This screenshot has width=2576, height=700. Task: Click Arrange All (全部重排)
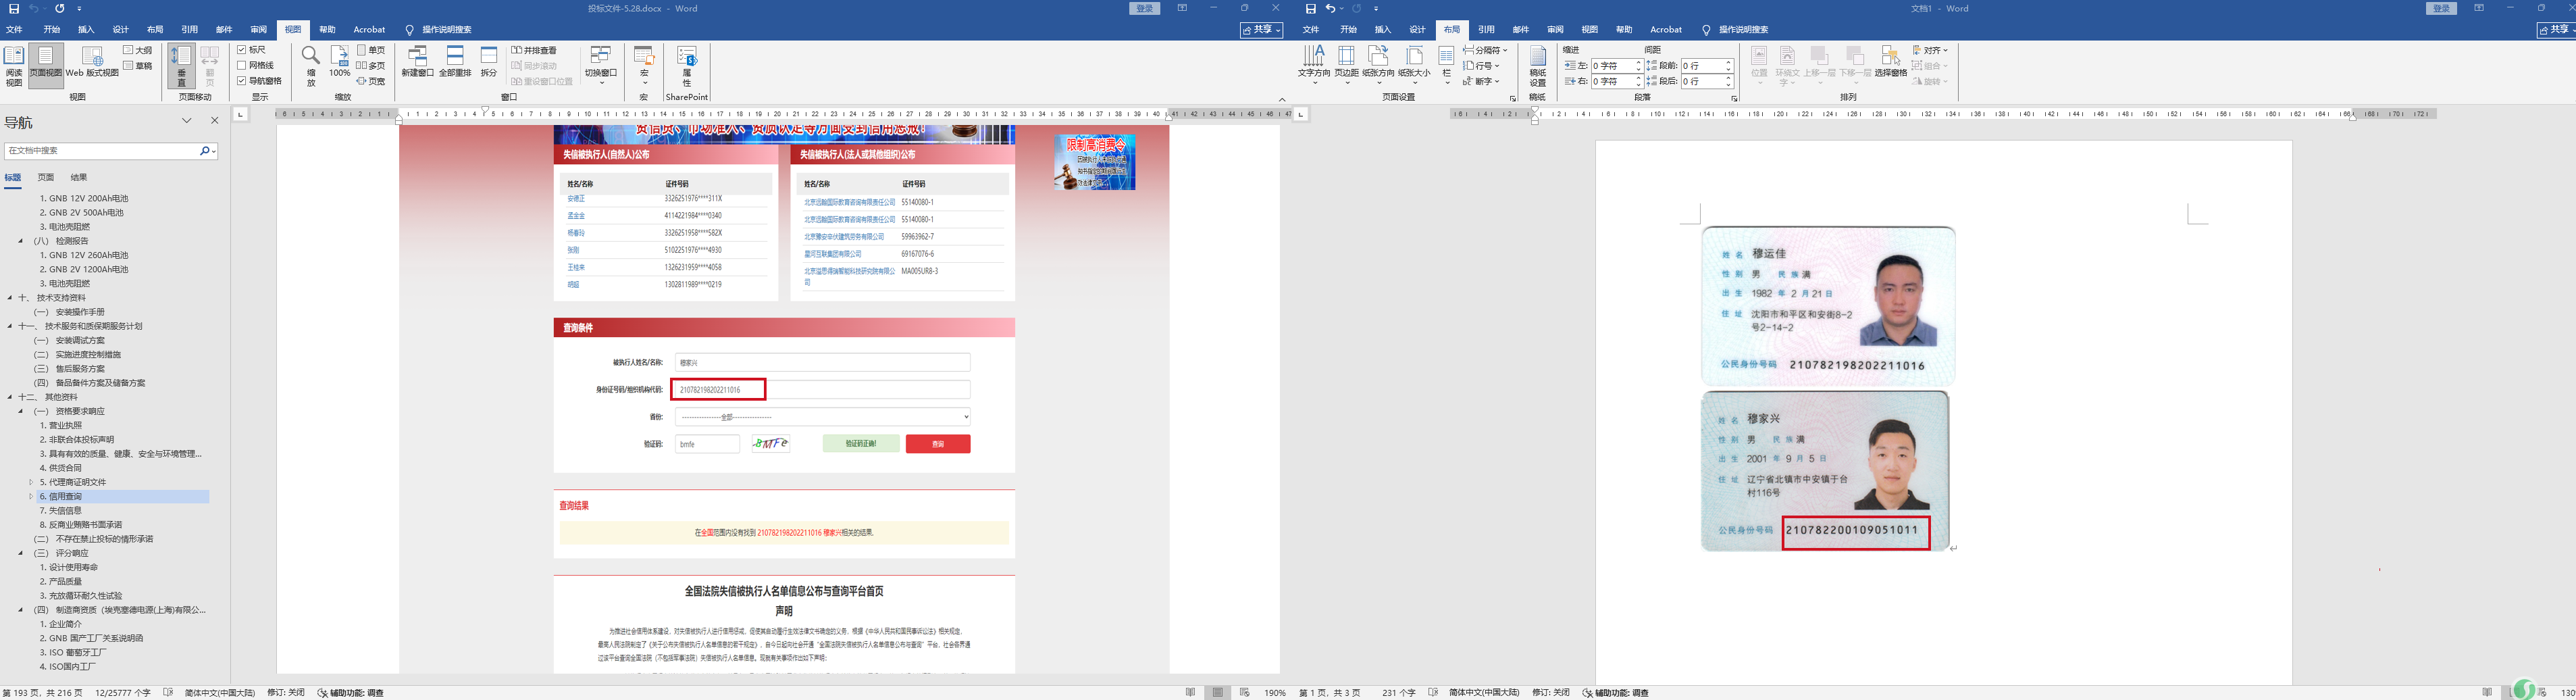tap(455, 62)
